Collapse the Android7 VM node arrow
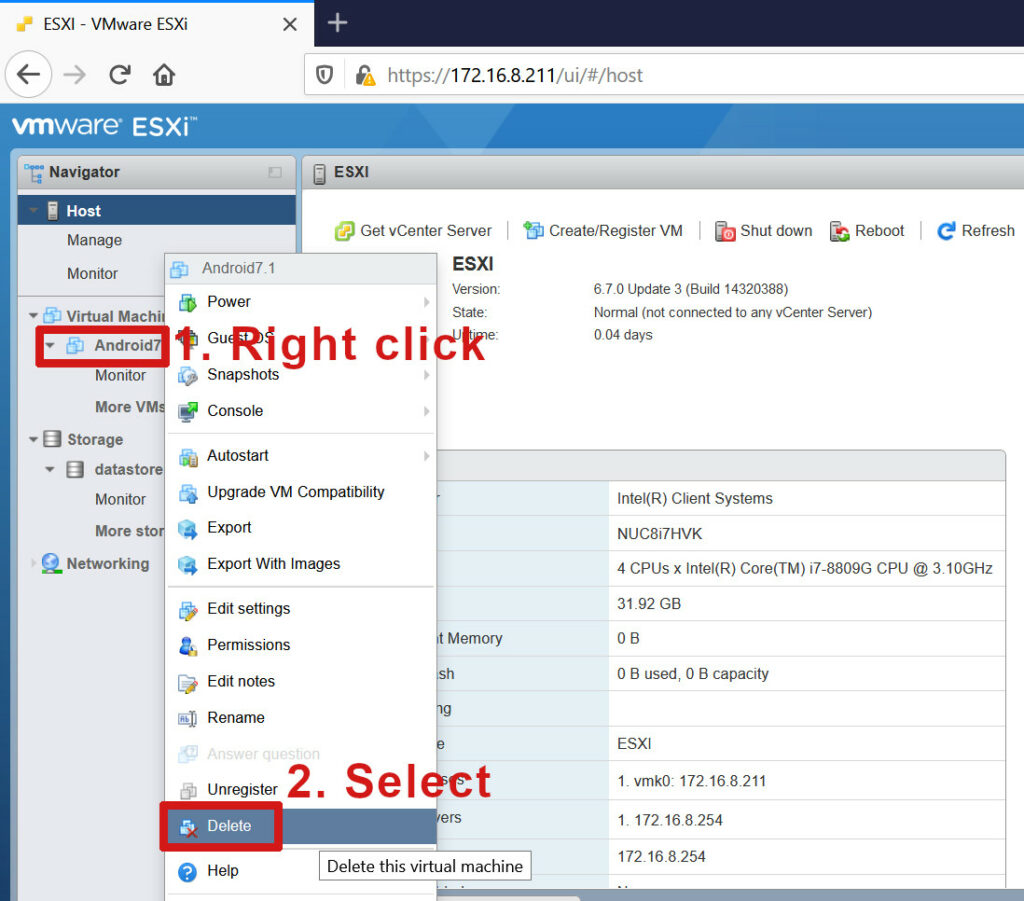 tap(50, 345)
